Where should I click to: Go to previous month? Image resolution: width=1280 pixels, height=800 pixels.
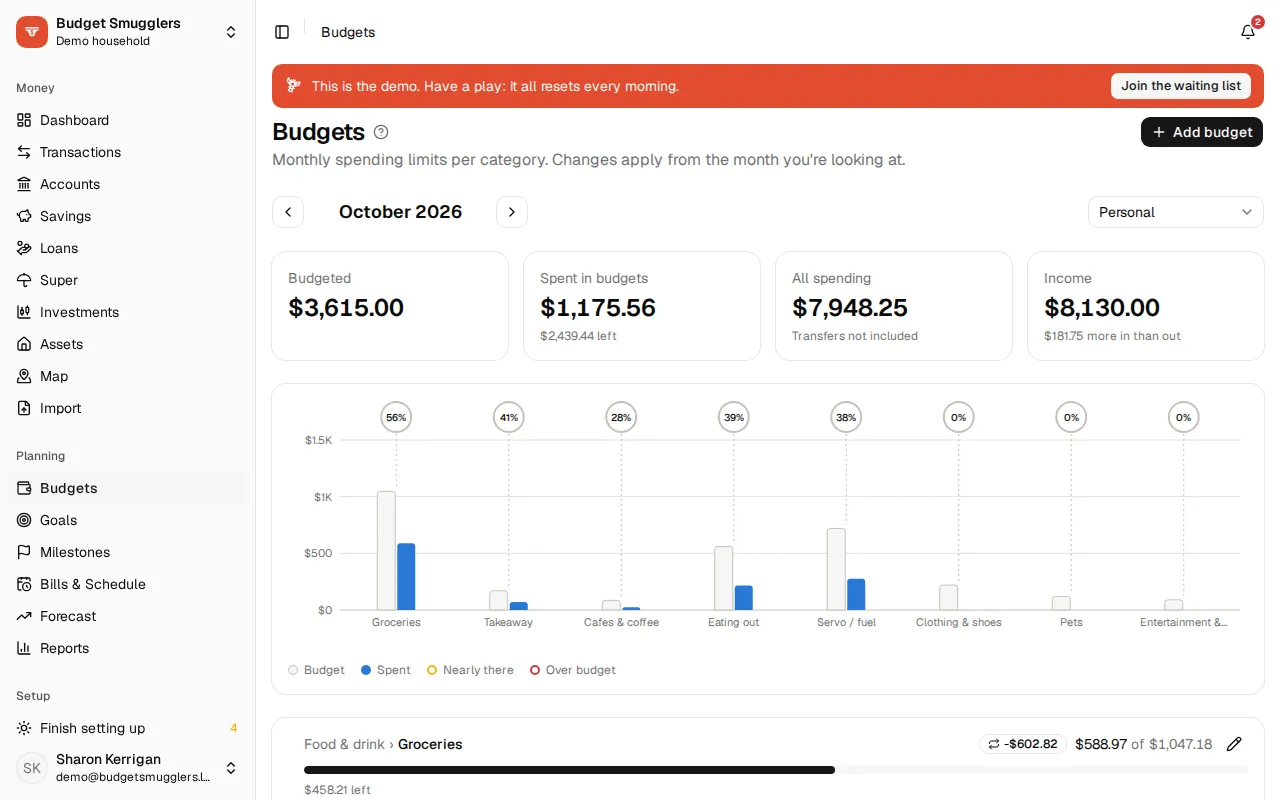pos(288,212)
